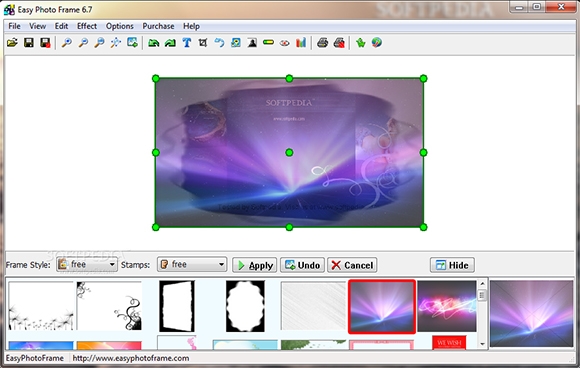Click the blue rotate arrow icon
Image resolution: width=580 pixels, height=368 pixels.
pos(219,43)
